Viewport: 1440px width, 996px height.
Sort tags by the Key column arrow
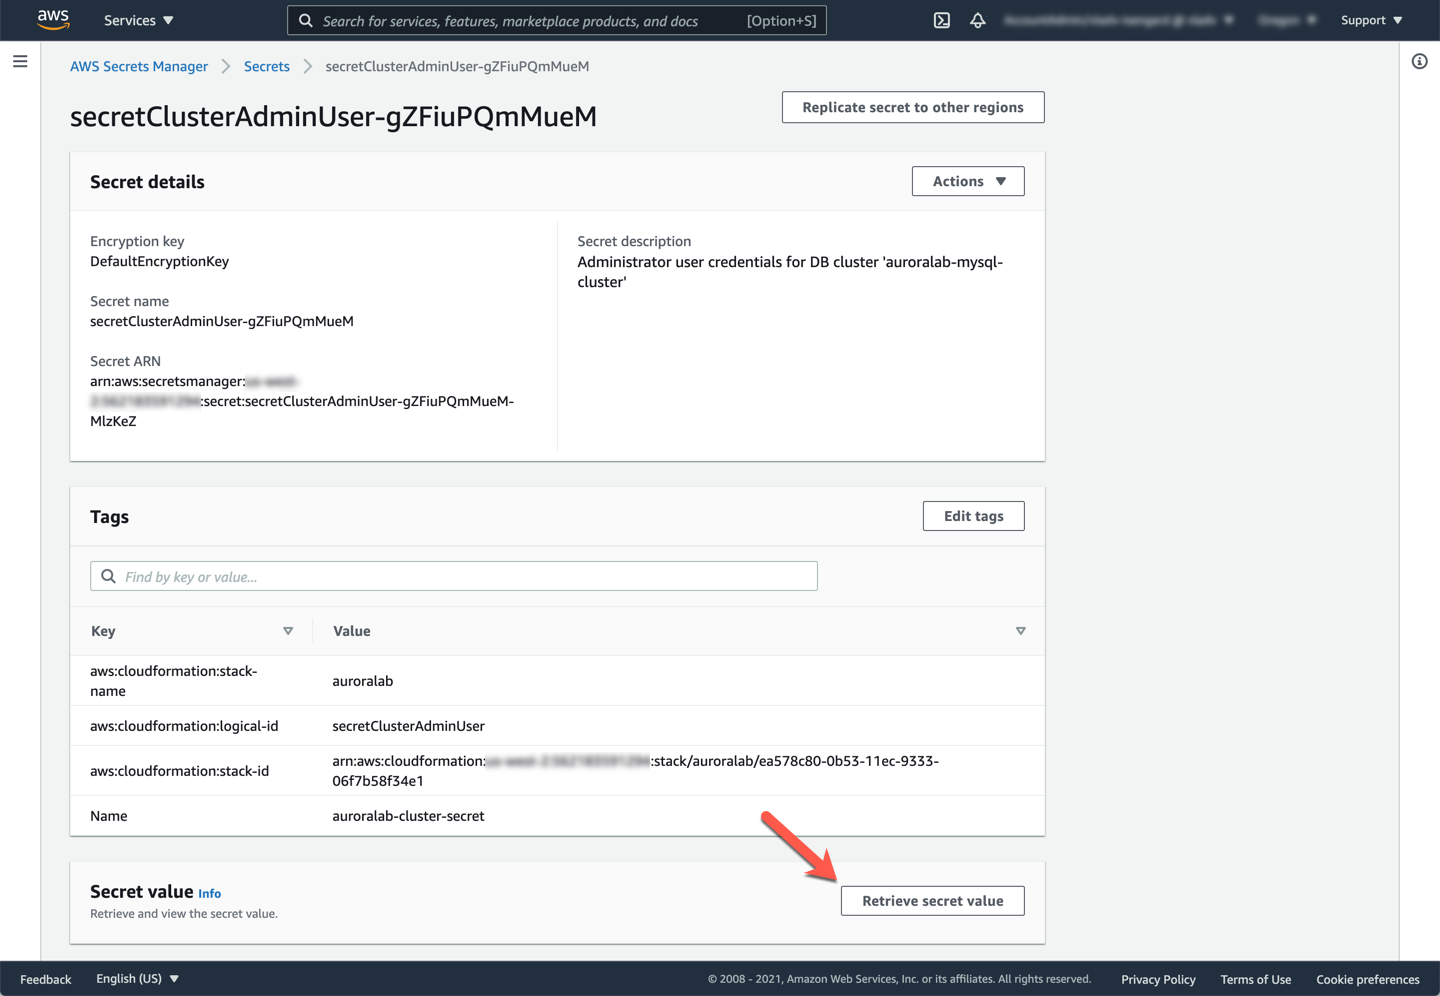click(x=288, y=631)
